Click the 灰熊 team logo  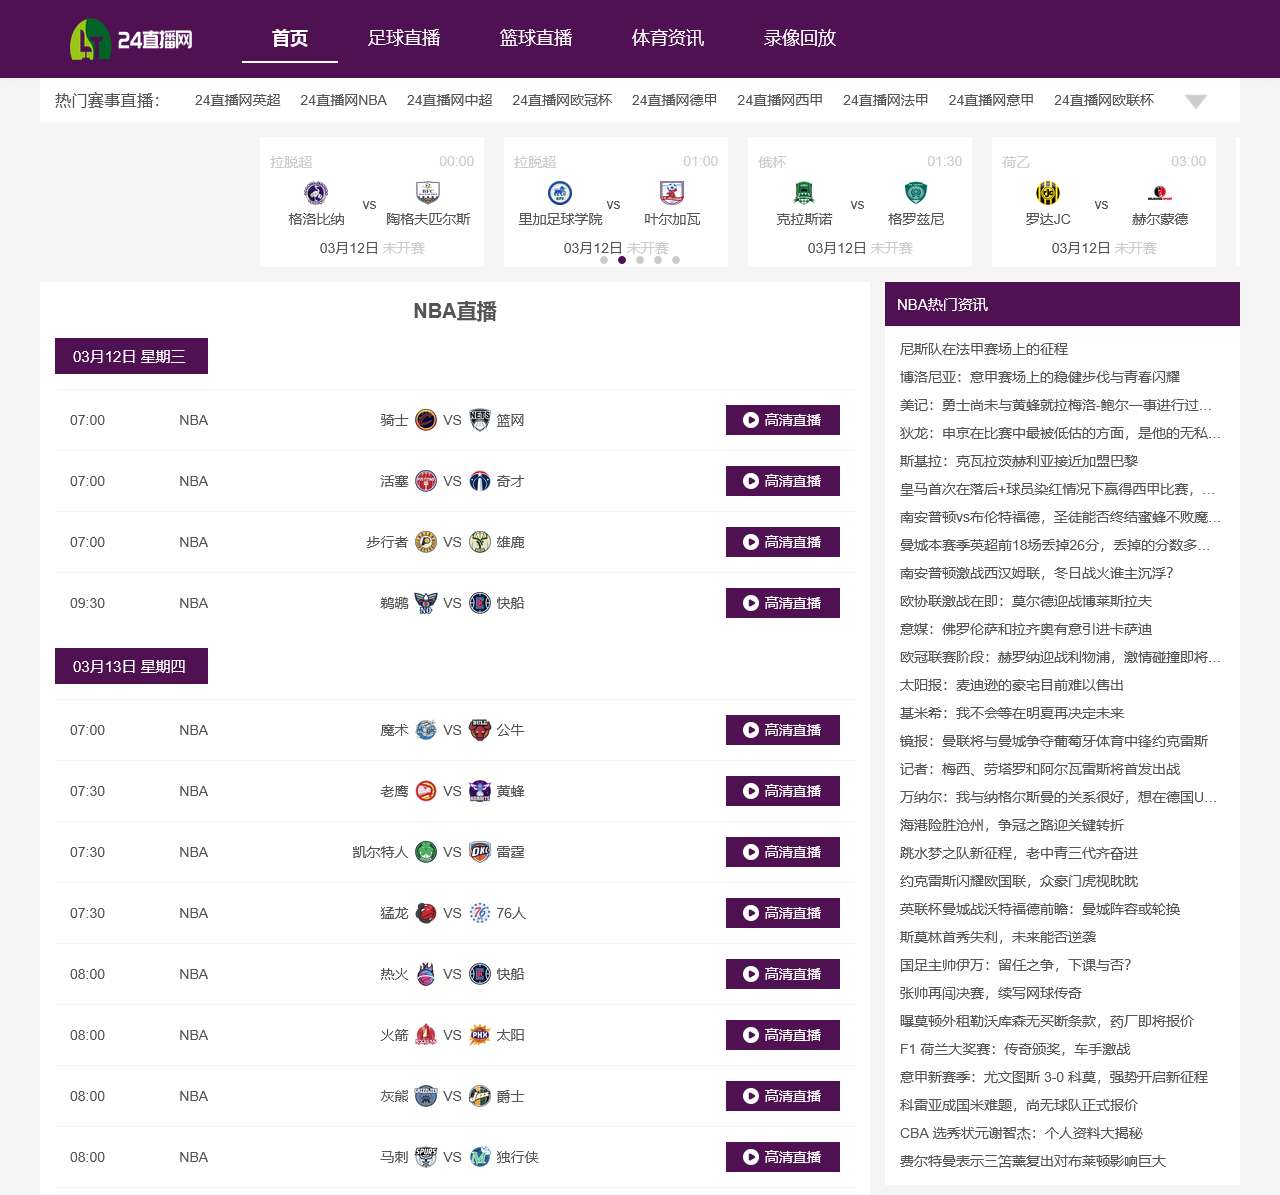click(x=426, y=1096)
